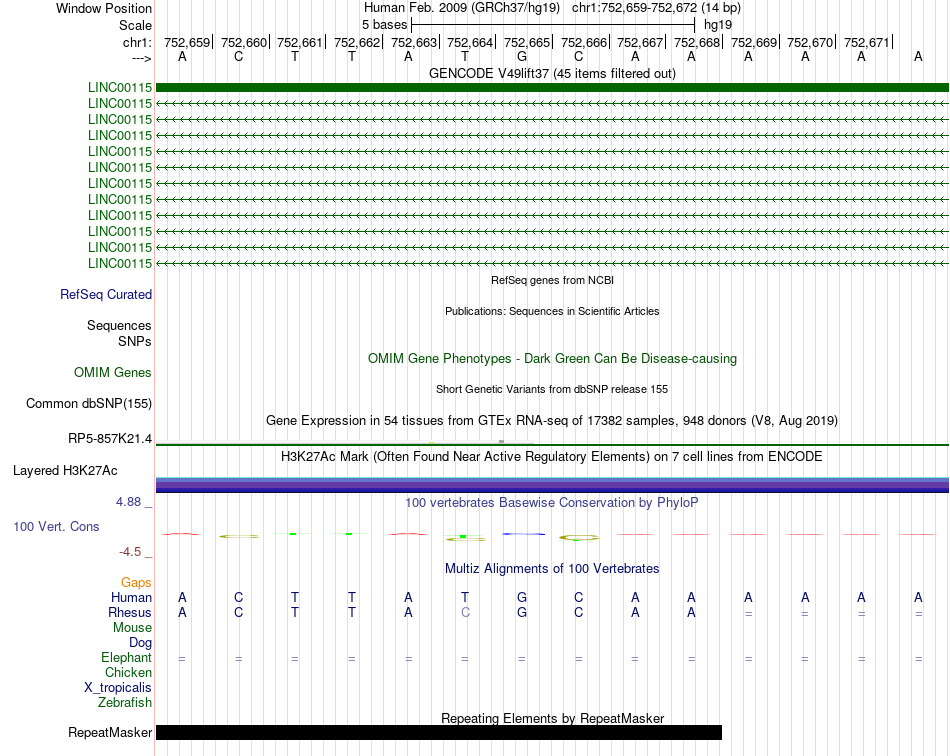950x756 pixels.
Task: Click the ---> strand direction arrow label
Action: tap(142, 59)
